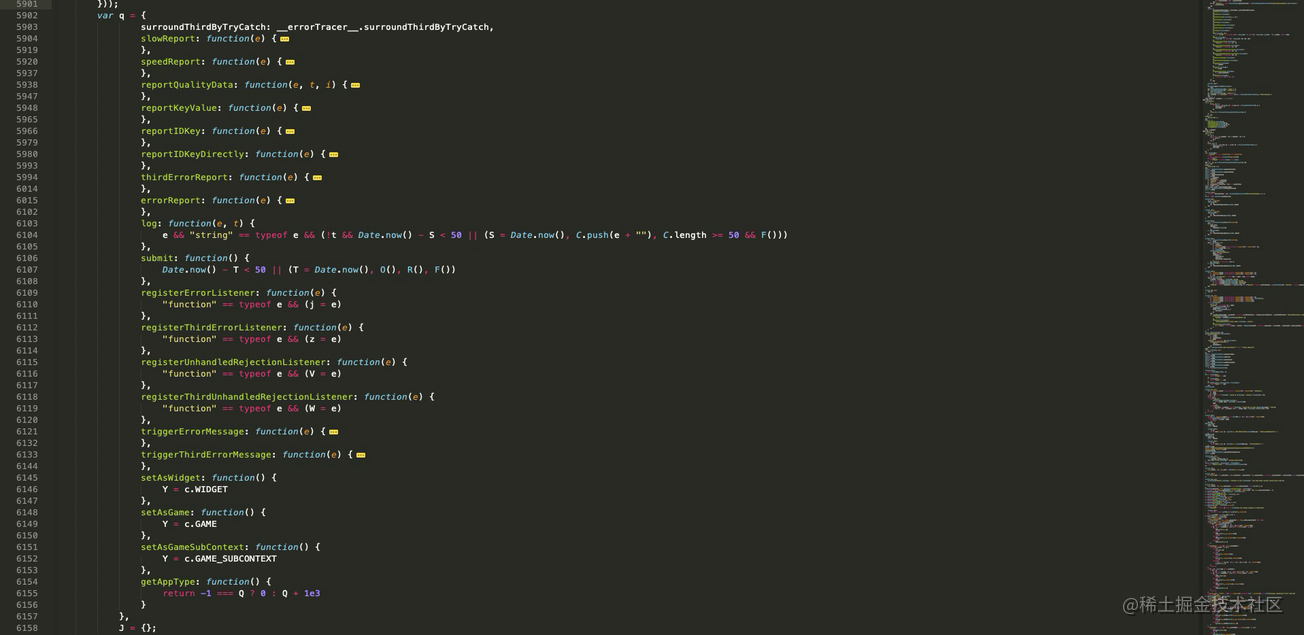Click the triggerThirdErrorMessage fold marker
The height and width of the screenshot is (635, 1304).
360,455
